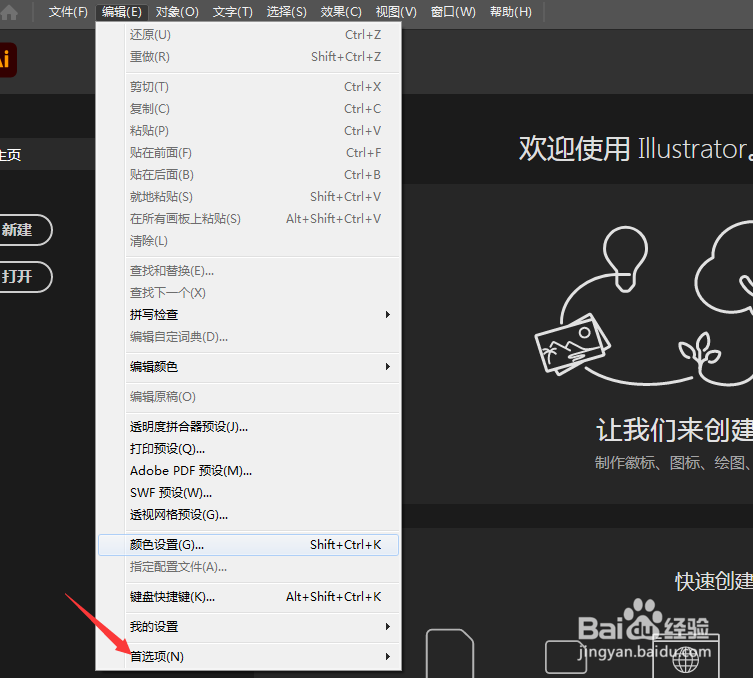This screenshot has width=753, height=678.
Task: Open 颜色设置(G)... dialog
Action: coord(248,545)
